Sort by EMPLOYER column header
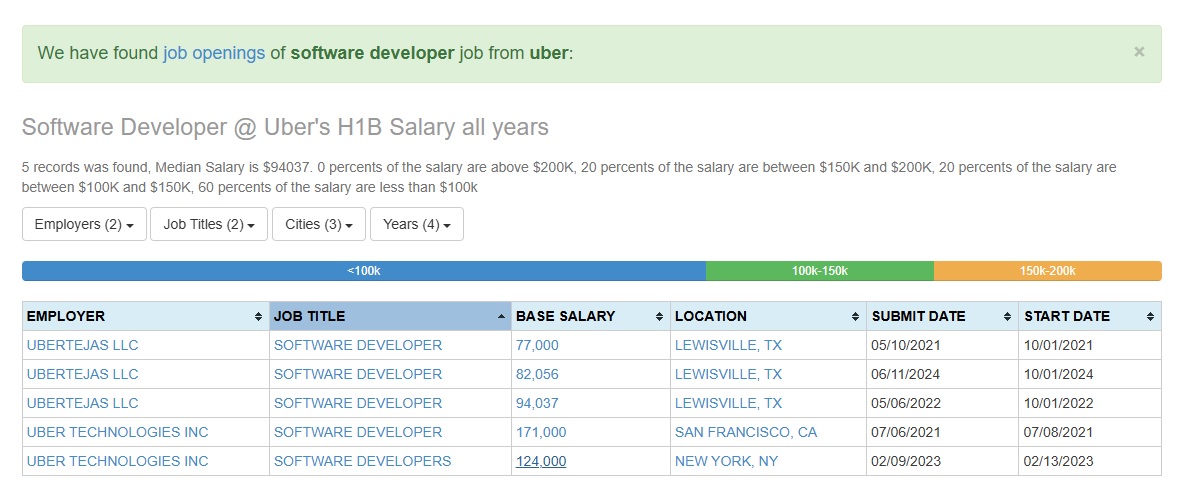 click(145, 316)
